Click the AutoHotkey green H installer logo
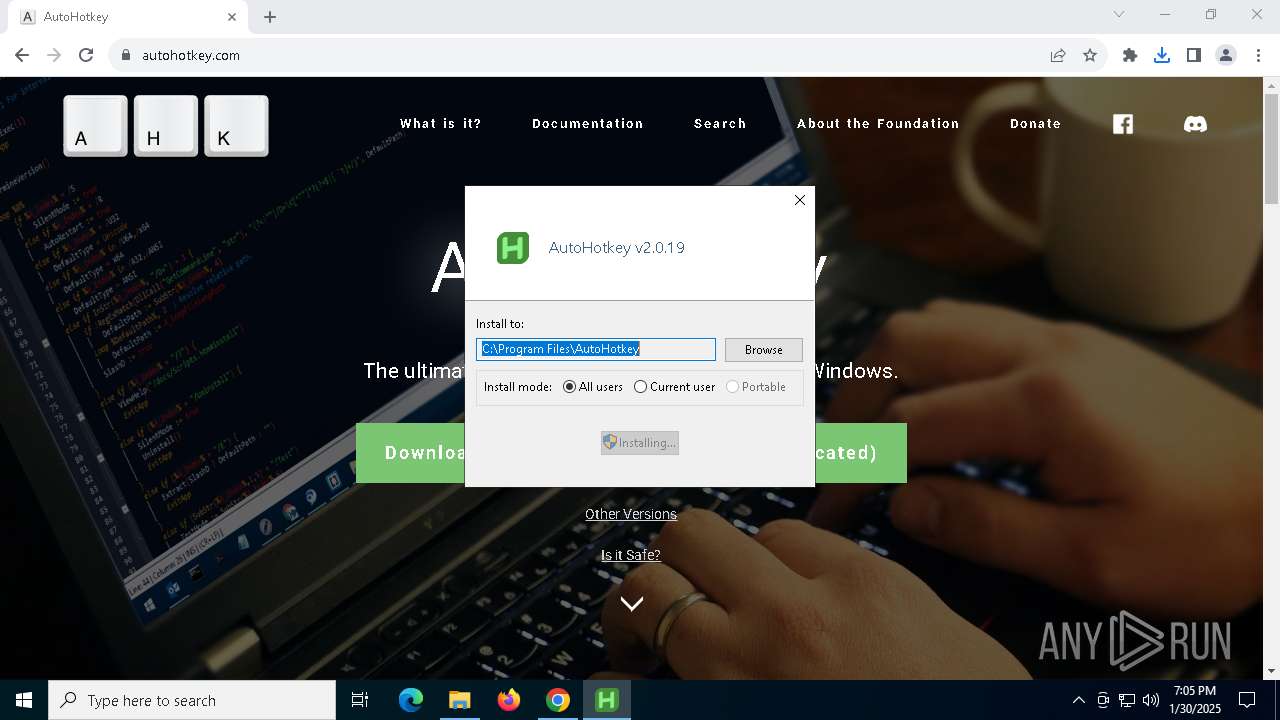Screen dimensions: 1280x720 point(513,248)
